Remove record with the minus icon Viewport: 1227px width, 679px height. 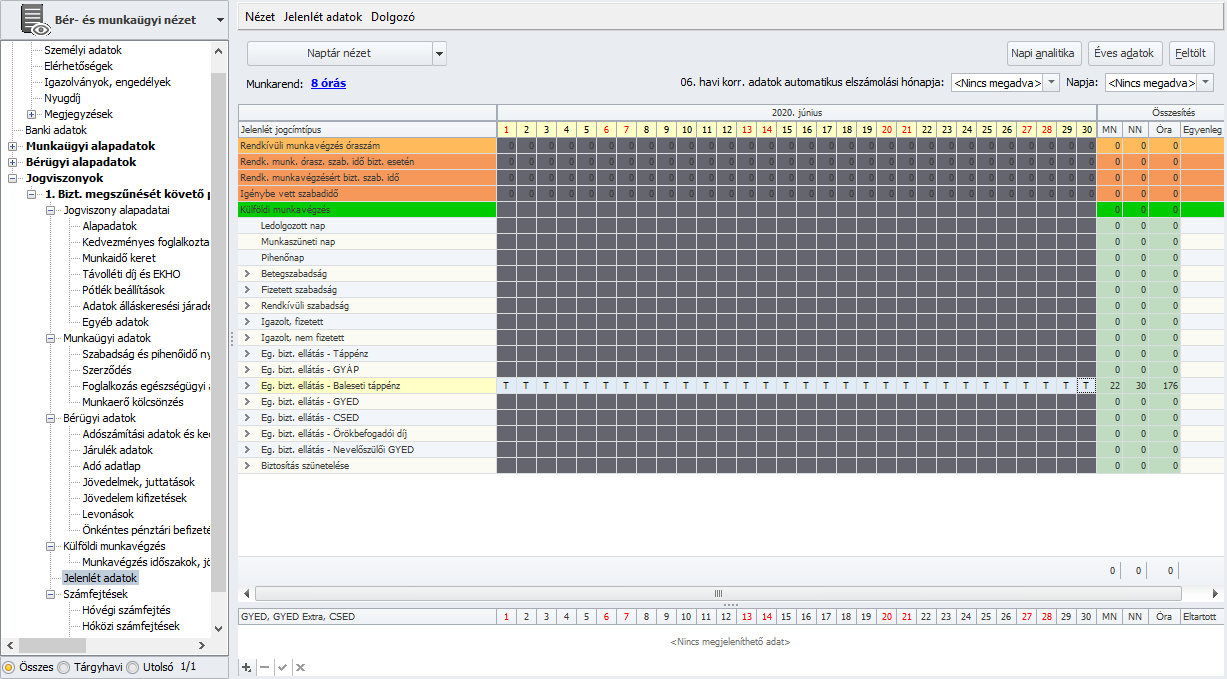(264, 667)
